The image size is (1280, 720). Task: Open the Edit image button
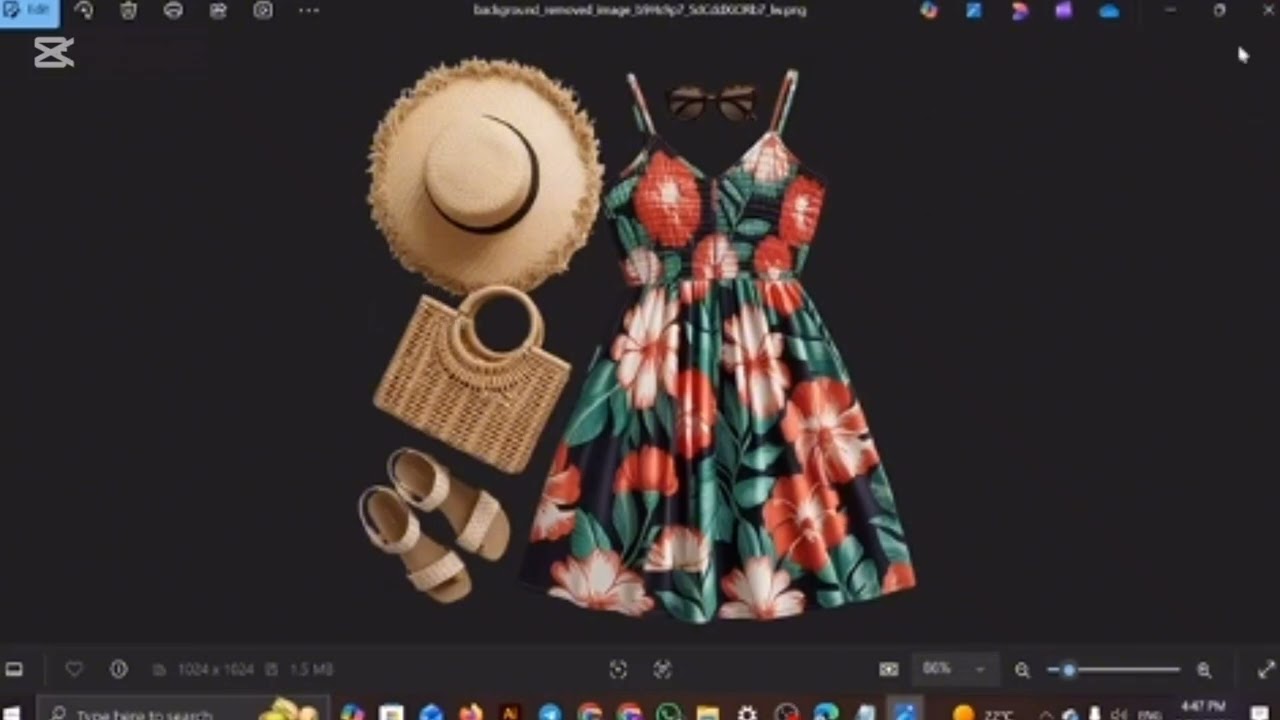pos(29,11)
